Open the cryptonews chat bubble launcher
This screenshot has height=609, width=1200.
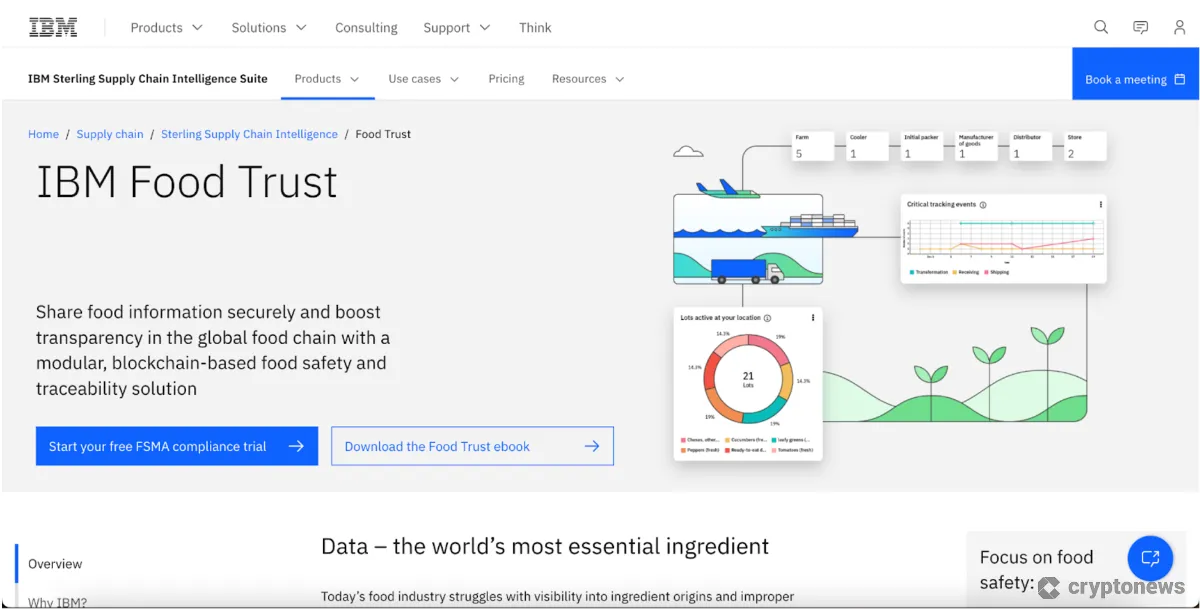point(1149,558)
